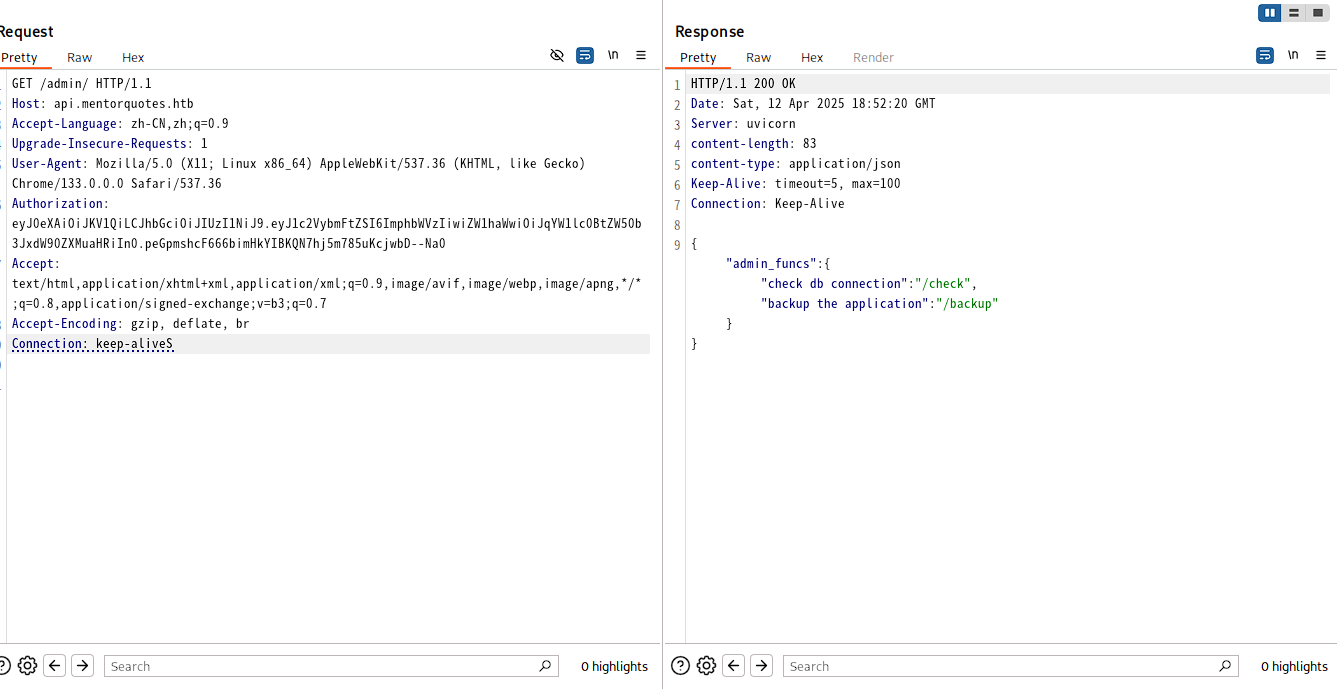The width and height of the screenshot is (1337, 689).
Task: Open the Render tab in Response
Action: (873, 58)
